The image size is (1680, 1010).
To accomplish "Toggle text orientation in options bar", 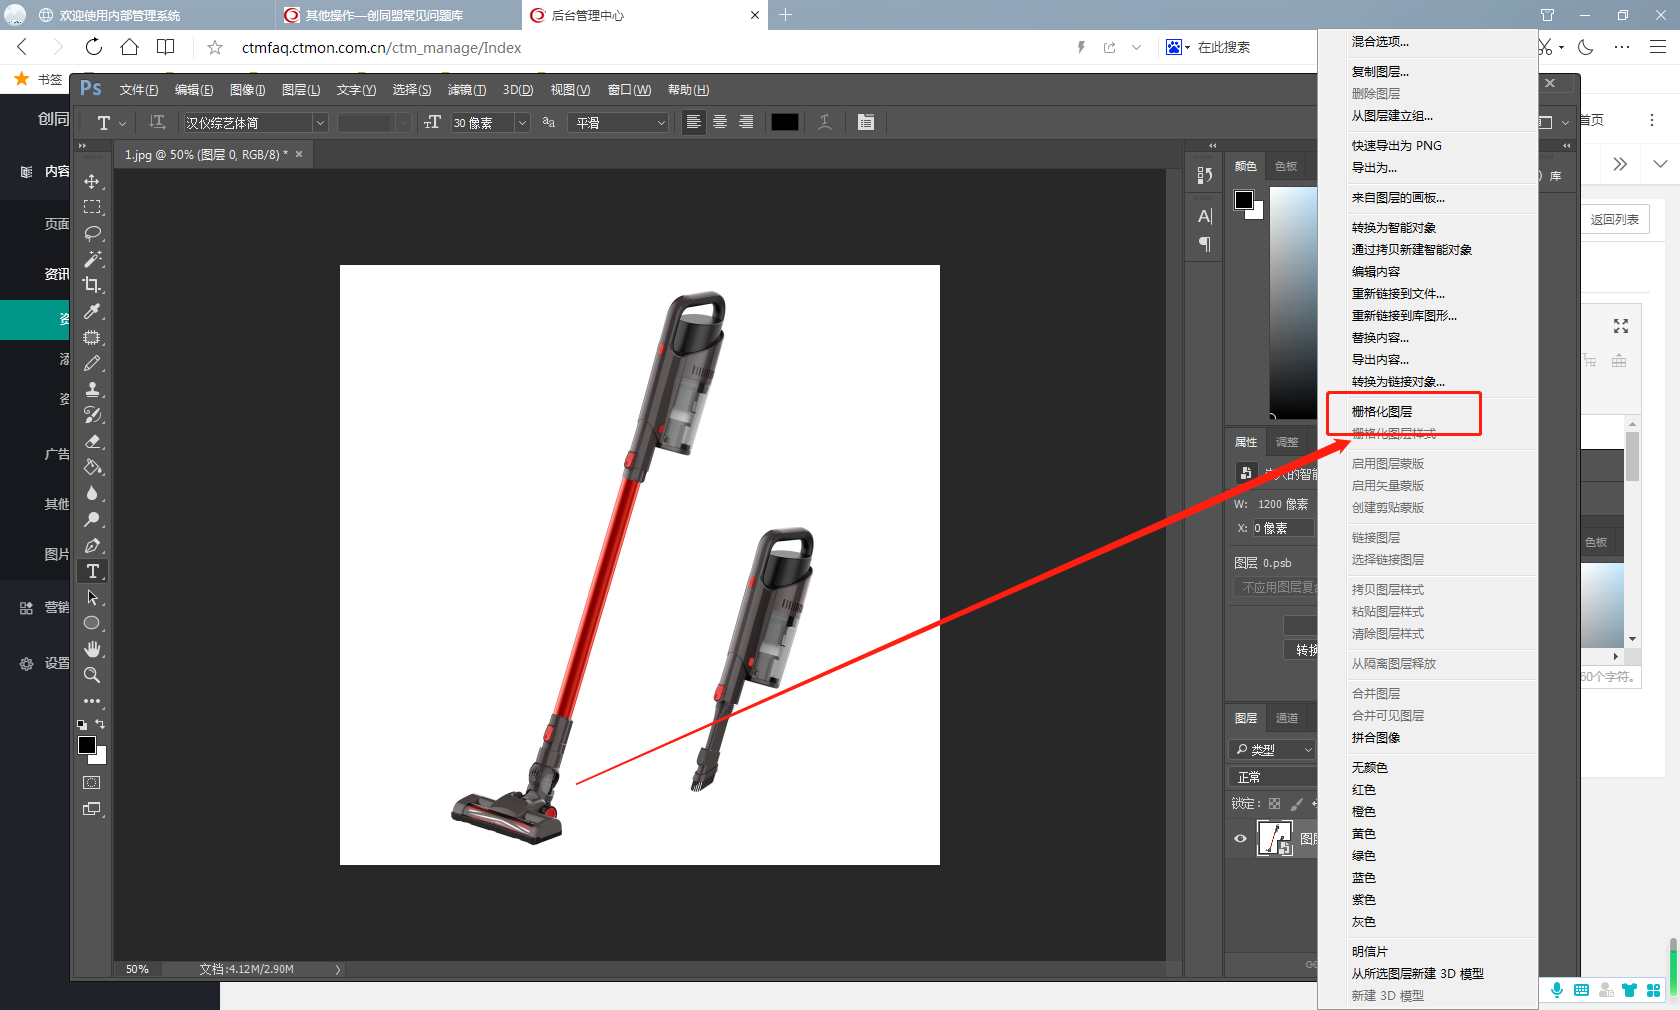I will 157,122.
